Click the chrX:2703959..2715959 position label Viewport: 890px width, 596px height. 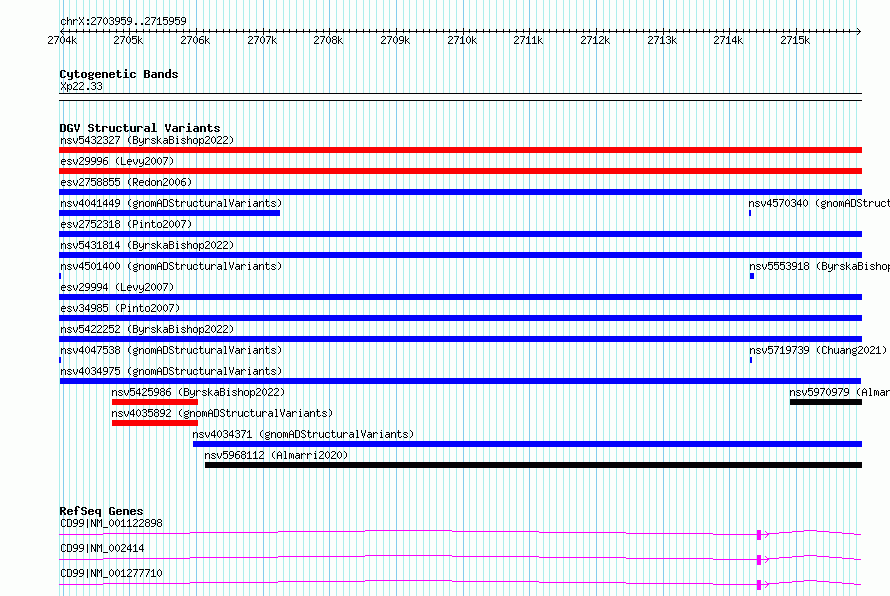(123, 22)
